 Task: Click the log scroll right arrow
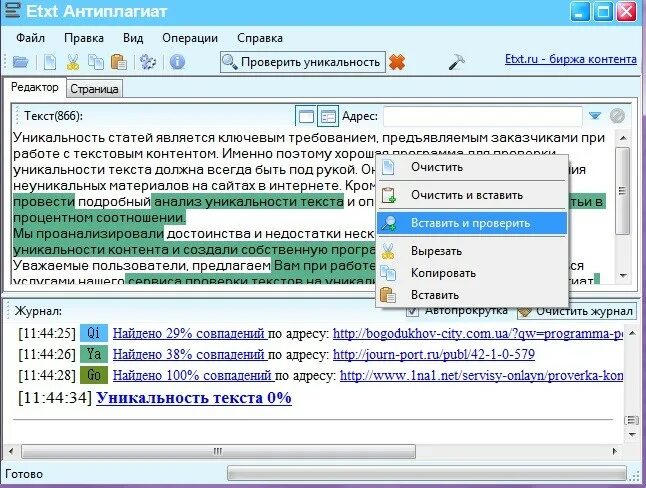[615, 451]
